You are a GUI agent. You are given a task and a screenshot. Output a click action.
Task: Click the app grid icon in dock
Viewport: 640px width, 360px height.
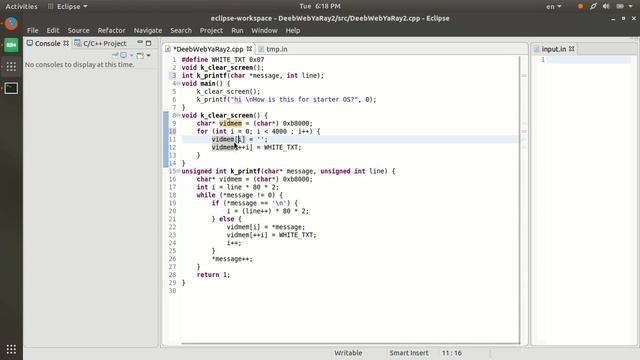[x=11, y=67]
